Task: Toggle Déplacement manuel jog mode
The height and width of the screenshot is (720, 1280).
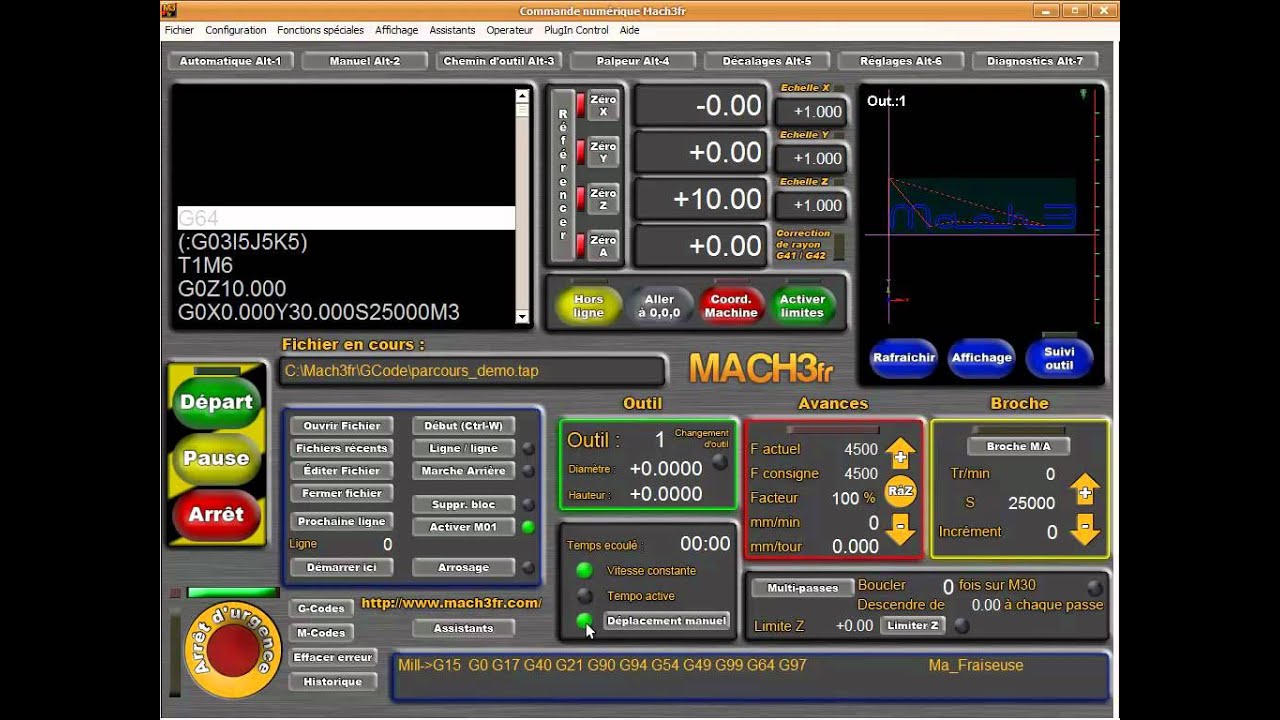Action: tap(666, 621)
